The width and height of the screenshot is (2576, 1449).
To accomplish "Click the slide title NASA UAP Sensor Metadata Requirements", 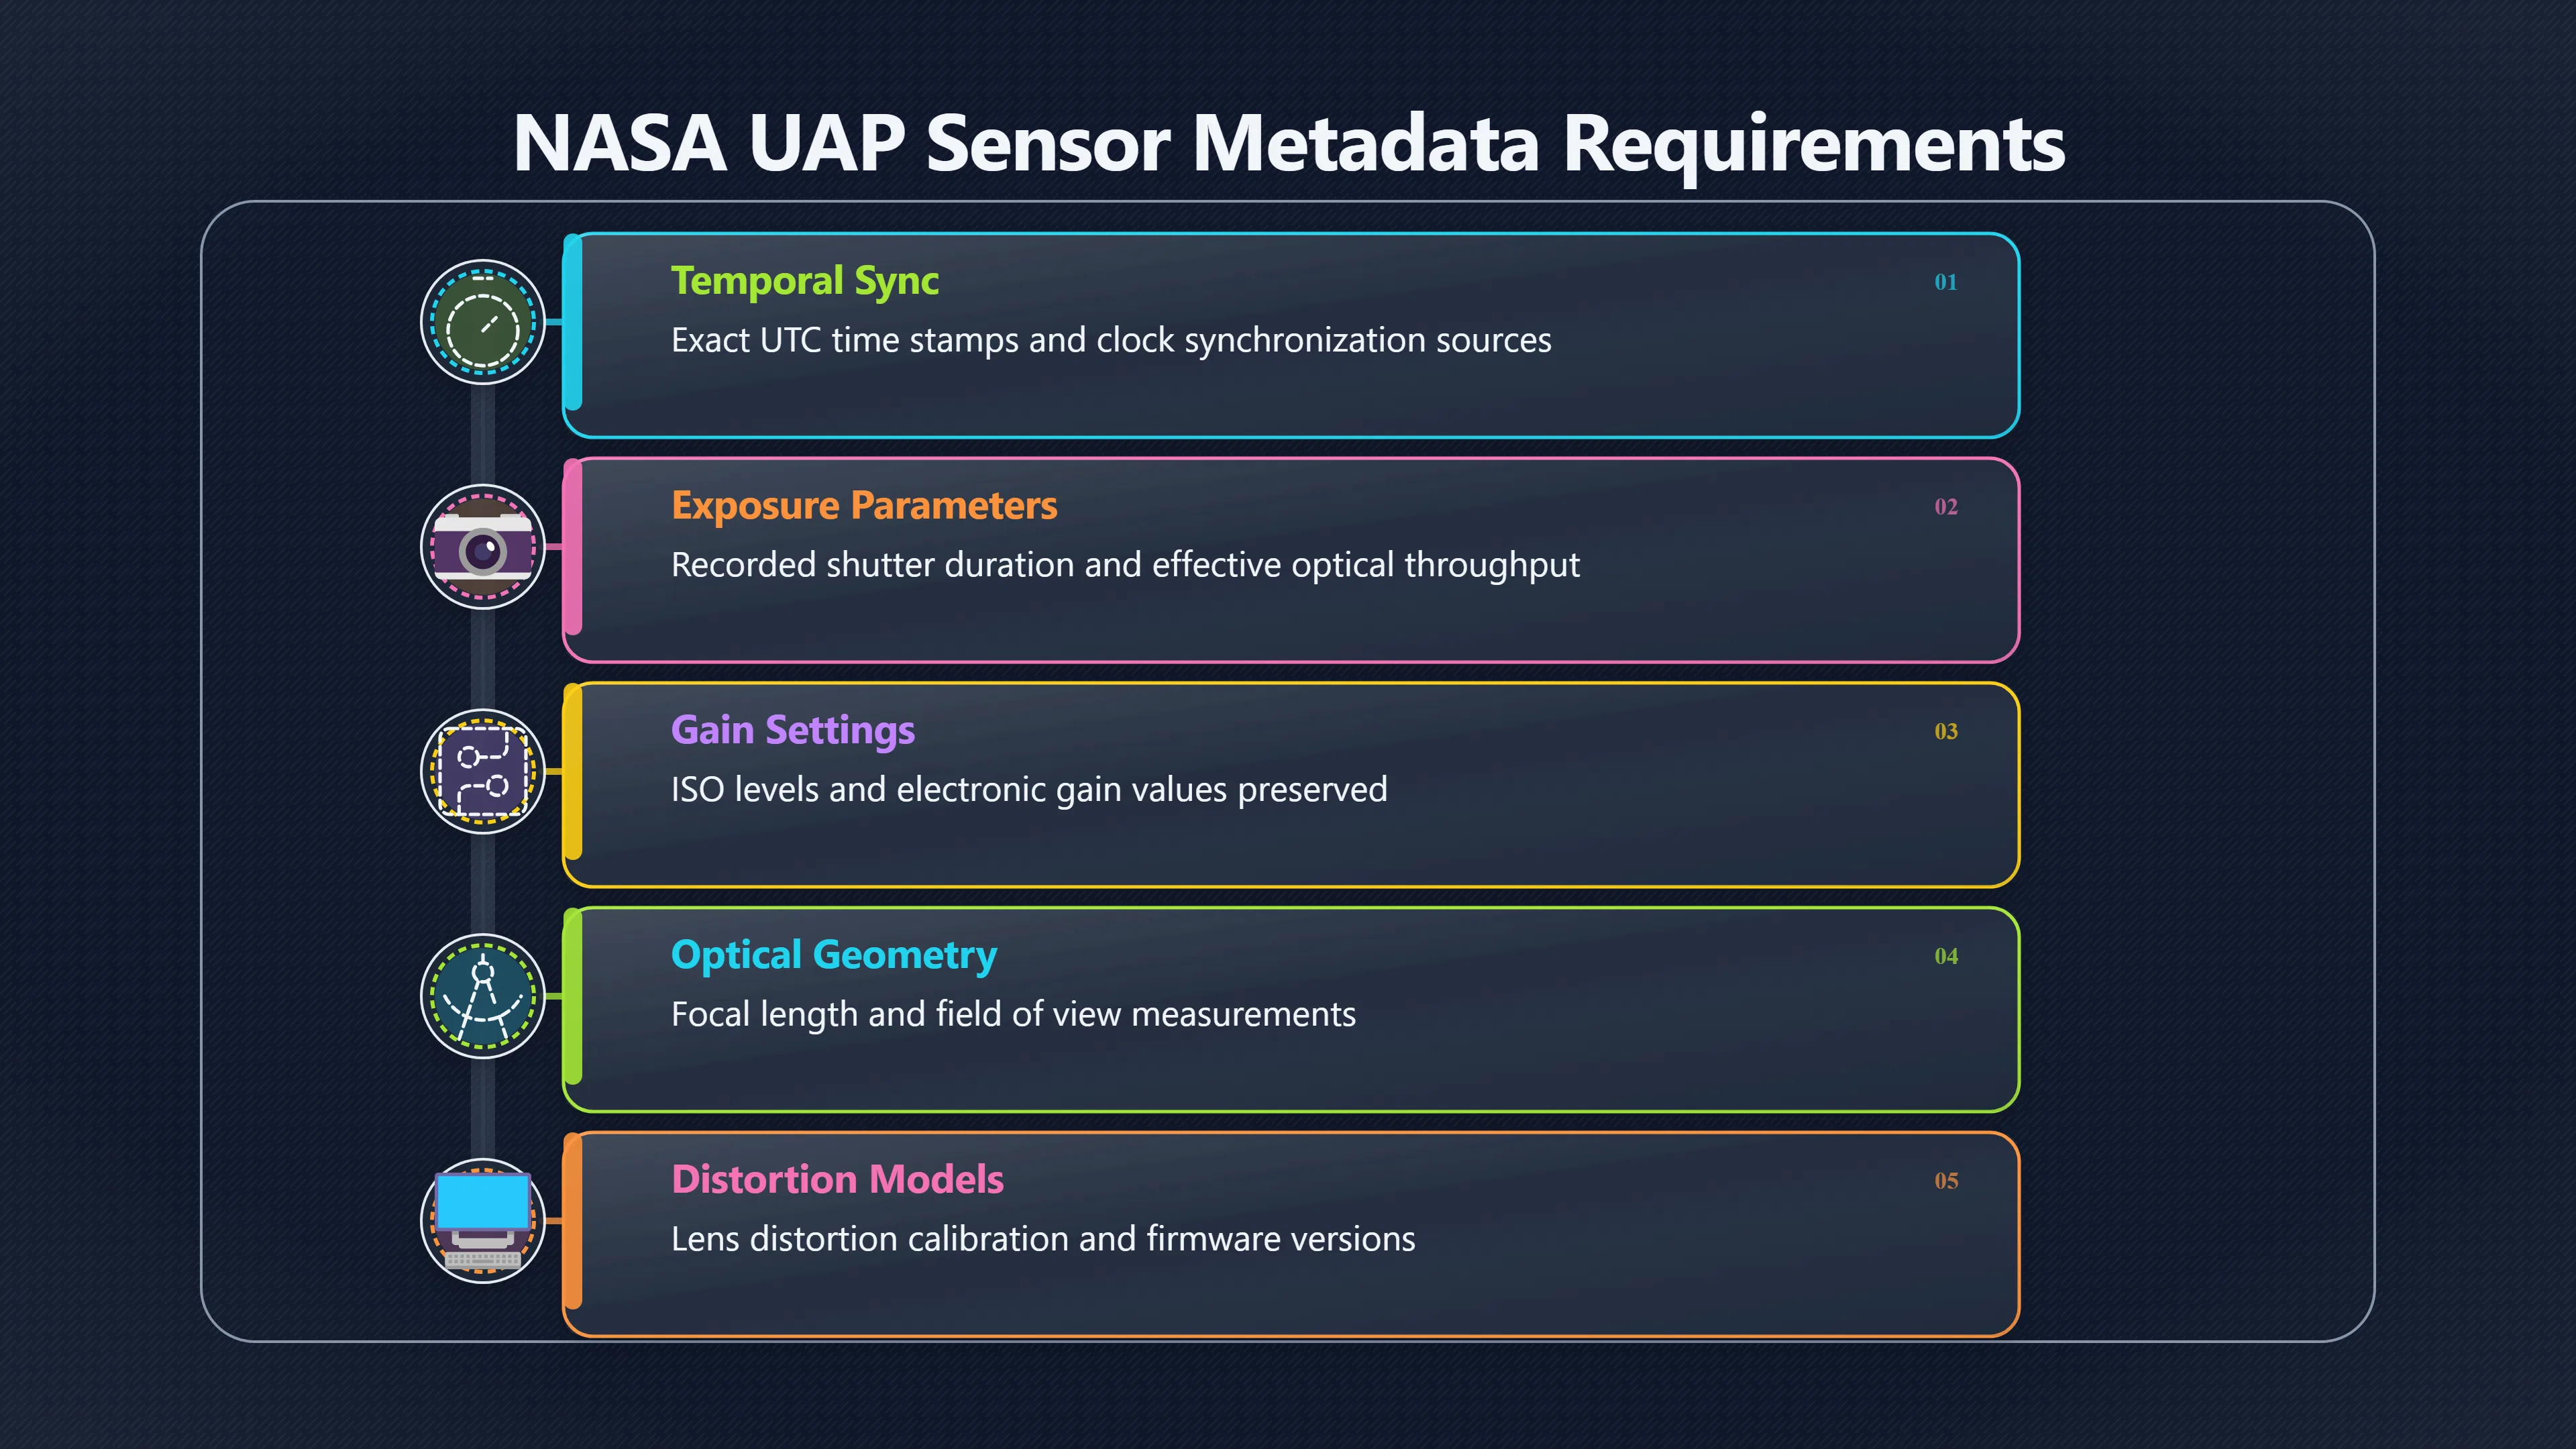I will pyautogui.click(x=1288, y=144).
